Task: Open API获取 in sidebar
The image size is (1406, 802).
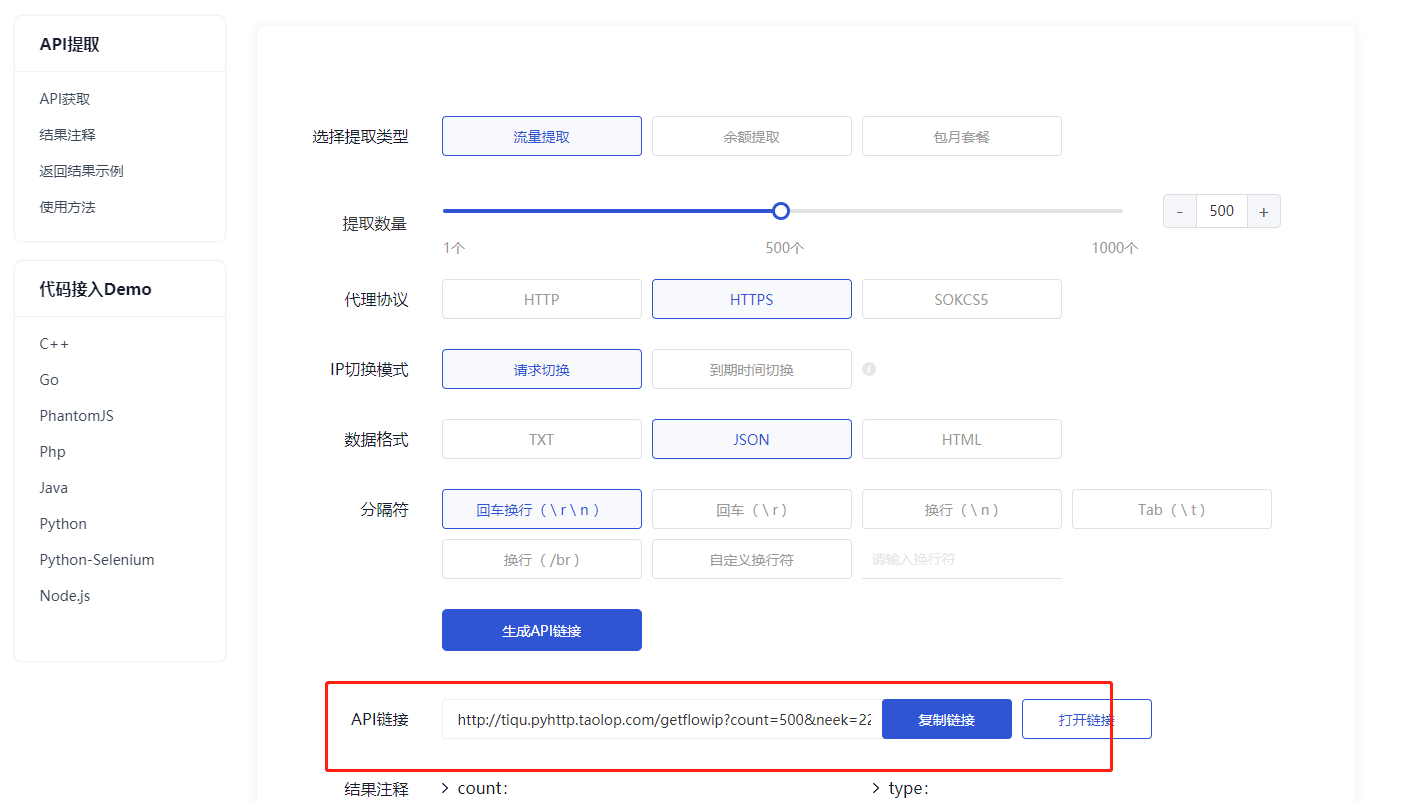Action: click(65, 99)
